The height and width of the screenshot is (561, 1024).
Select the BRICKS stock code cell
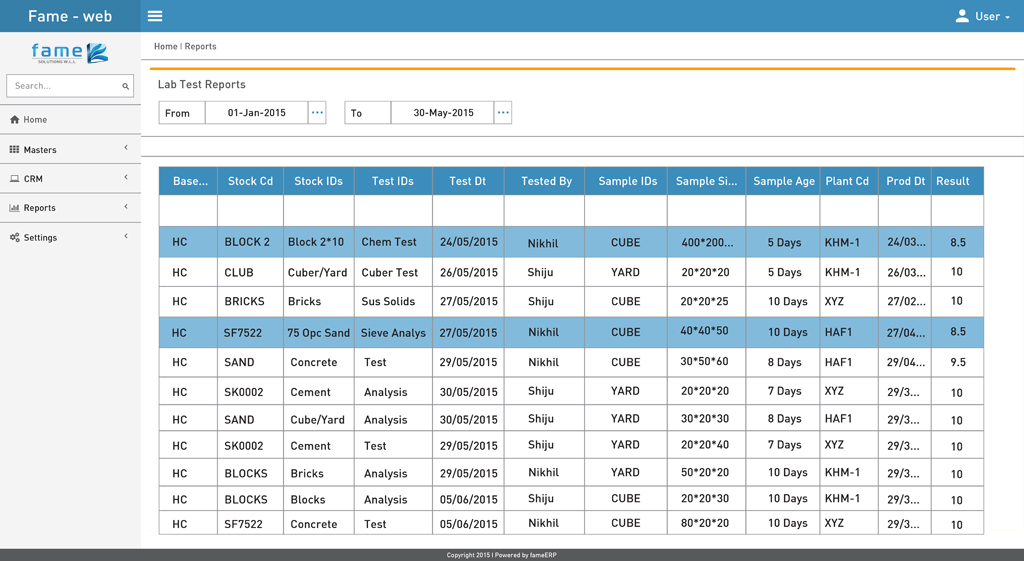(x=250, y=301)
